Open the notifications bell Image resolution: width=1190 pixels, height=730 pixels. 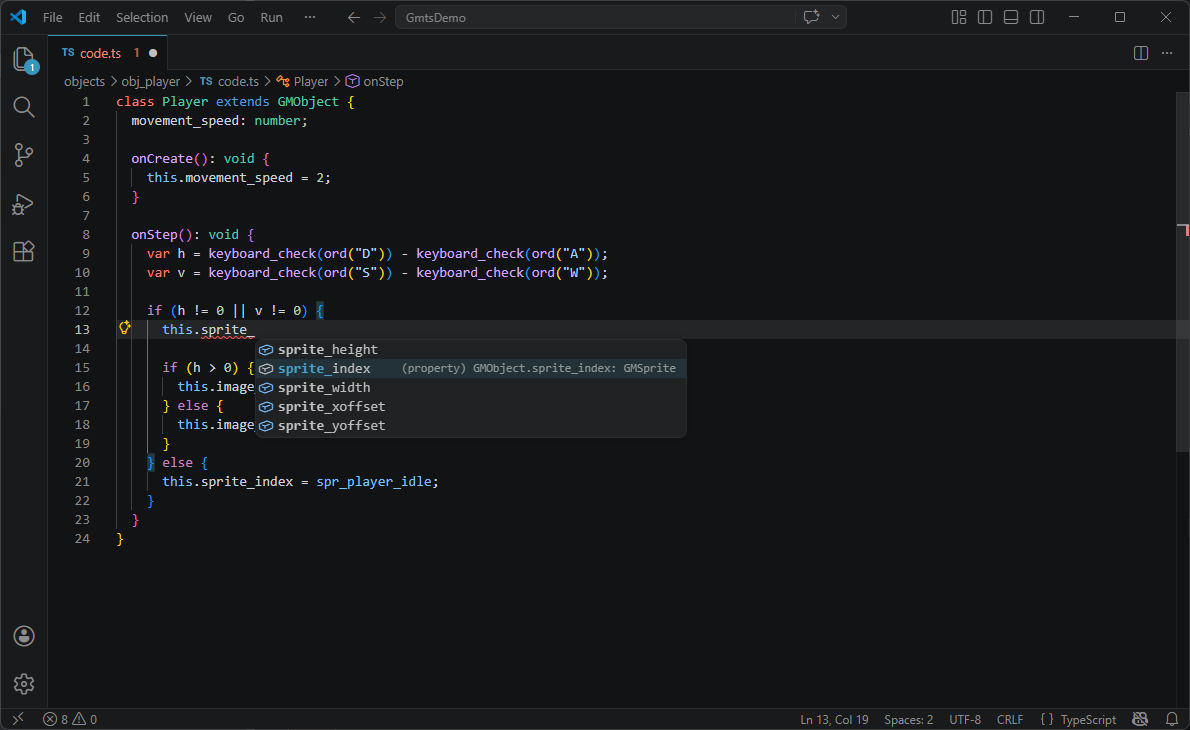(1170, 719)
